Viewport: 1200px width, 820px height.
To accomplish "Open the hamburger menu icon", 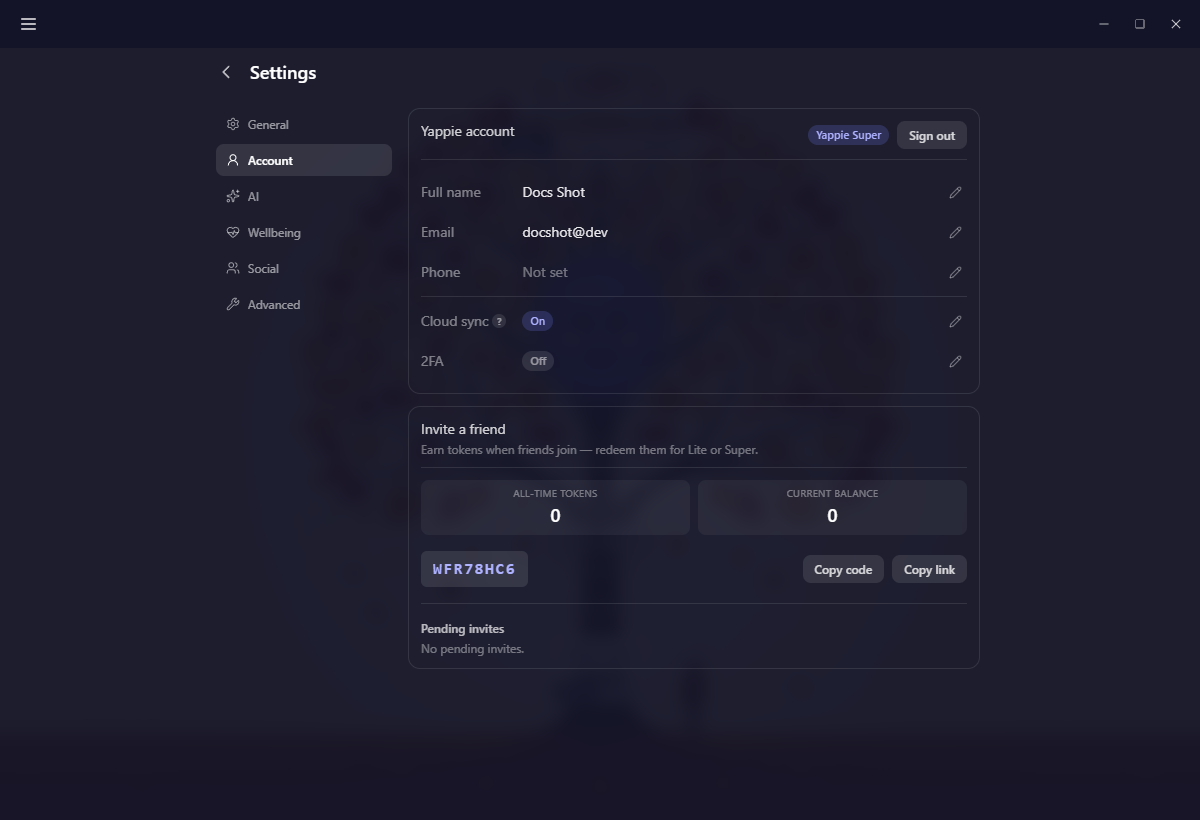I will (28, 24).
